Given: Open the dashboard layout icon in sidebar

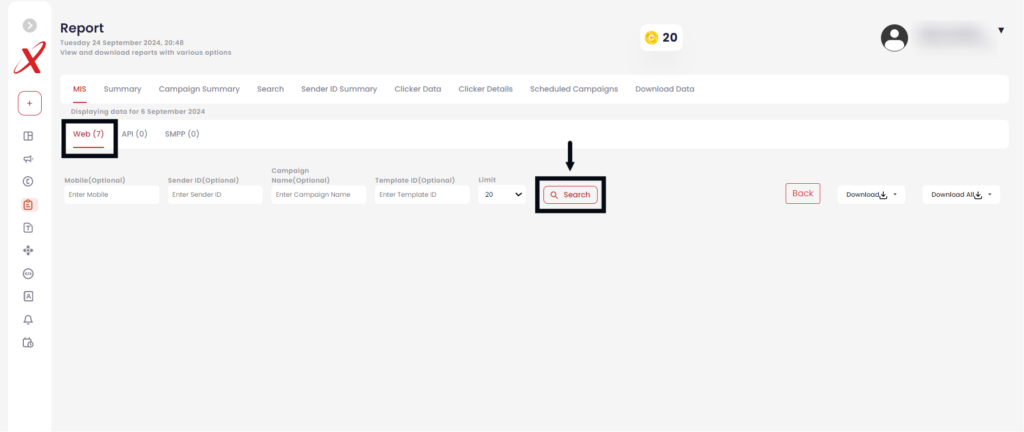Looking at the screenshot, I should coord(29,137).
